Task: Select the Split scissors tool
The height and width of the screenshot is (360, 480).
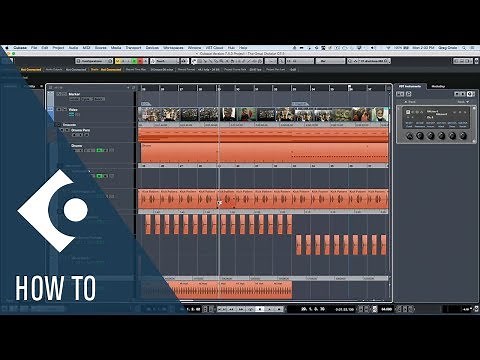Action: pyautogui.click(x=205, y=61)
